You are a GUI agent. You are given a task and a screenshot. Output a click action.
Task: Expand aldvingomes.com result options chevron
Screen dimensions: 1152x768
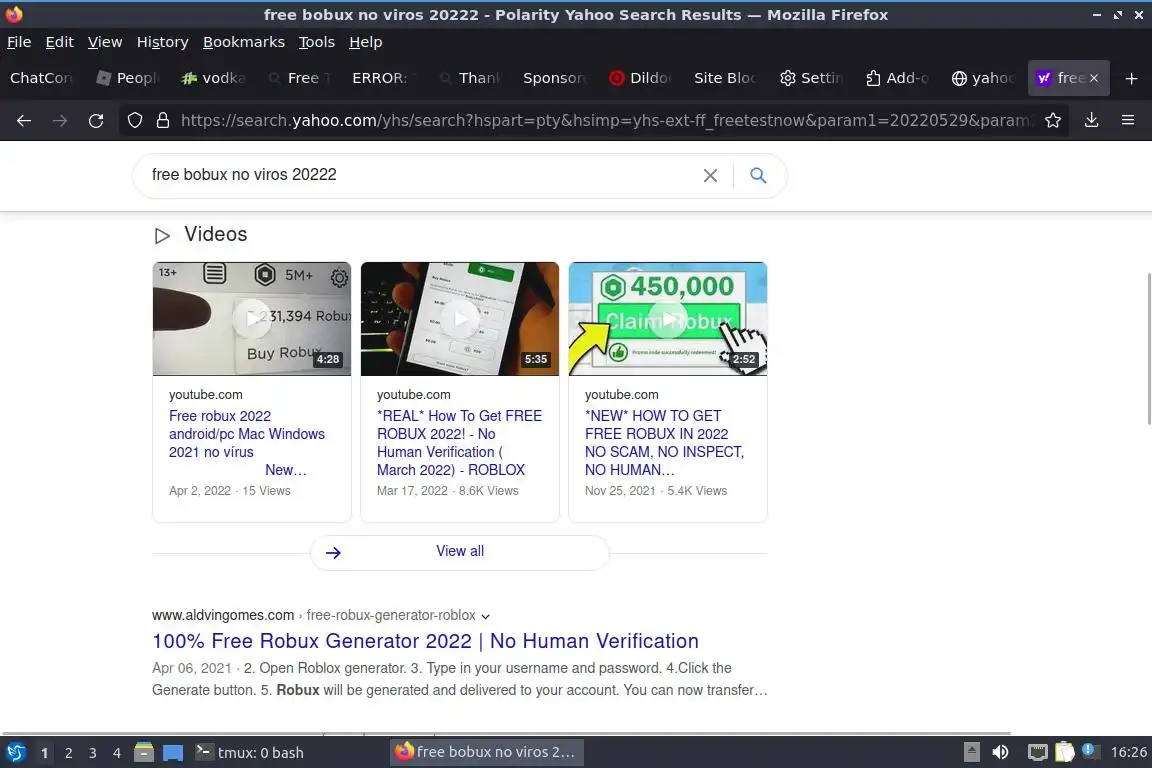tap(486, 616)
